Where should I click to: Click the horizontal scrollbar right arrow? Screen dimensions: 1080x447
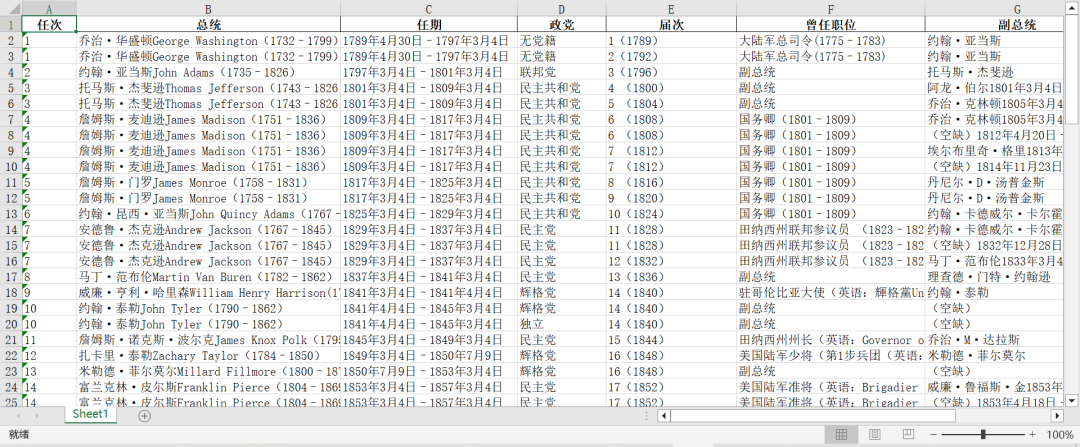tap(1057, 416)
